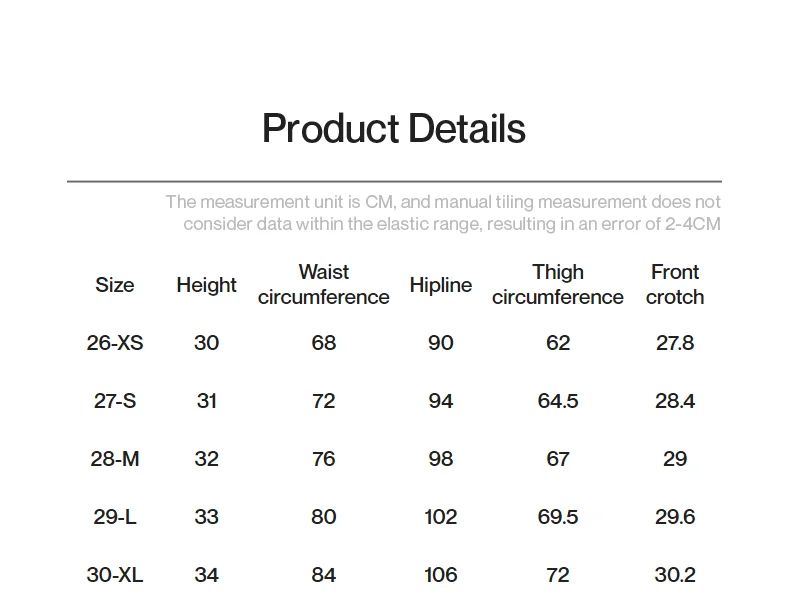Image resolution: width=790 pixels, height=603 pixels.
Task: Select the 30-XL size row label
Action: (115, 575)
